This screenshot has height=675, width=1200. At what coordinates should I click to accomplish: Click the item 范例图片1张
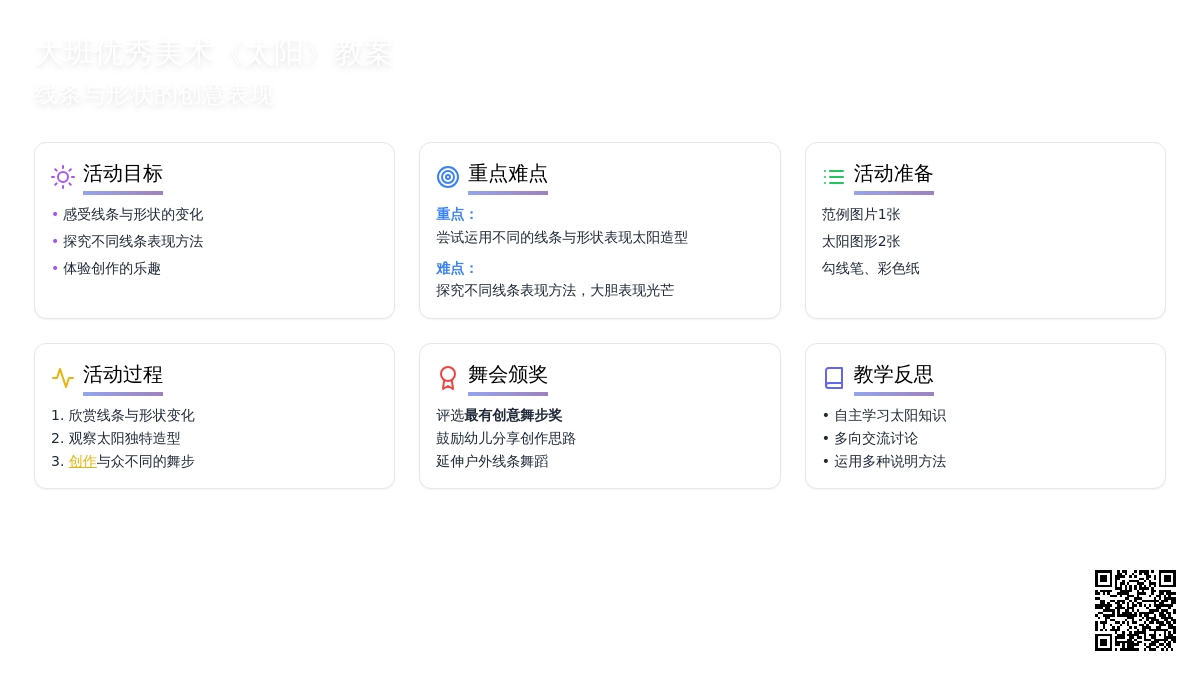(861, 214)
